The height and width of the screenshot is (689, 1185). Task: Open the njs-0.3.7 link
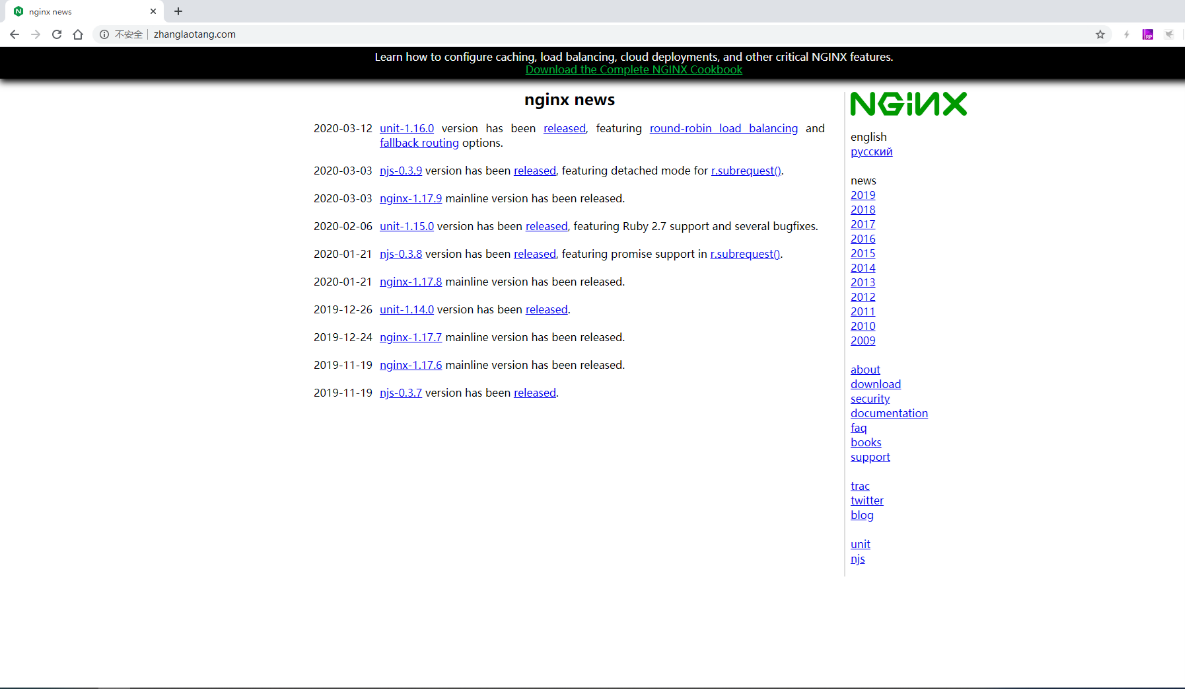[x=401, y=393]
